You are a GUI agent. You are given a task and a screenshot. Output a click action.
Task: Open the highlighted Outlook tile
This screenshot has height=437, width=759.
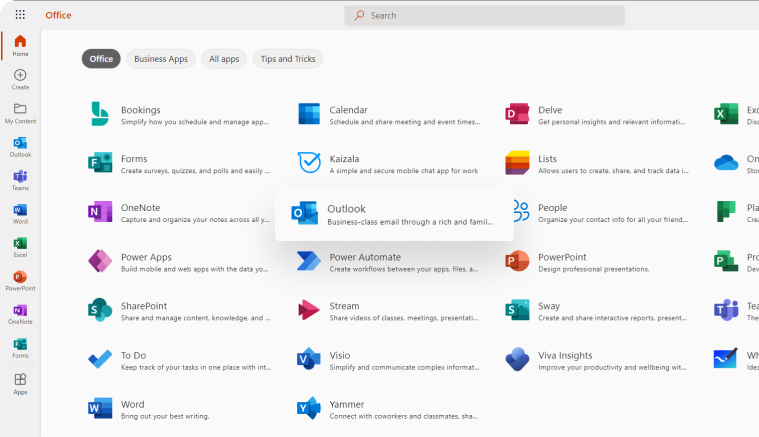point(394,214)
